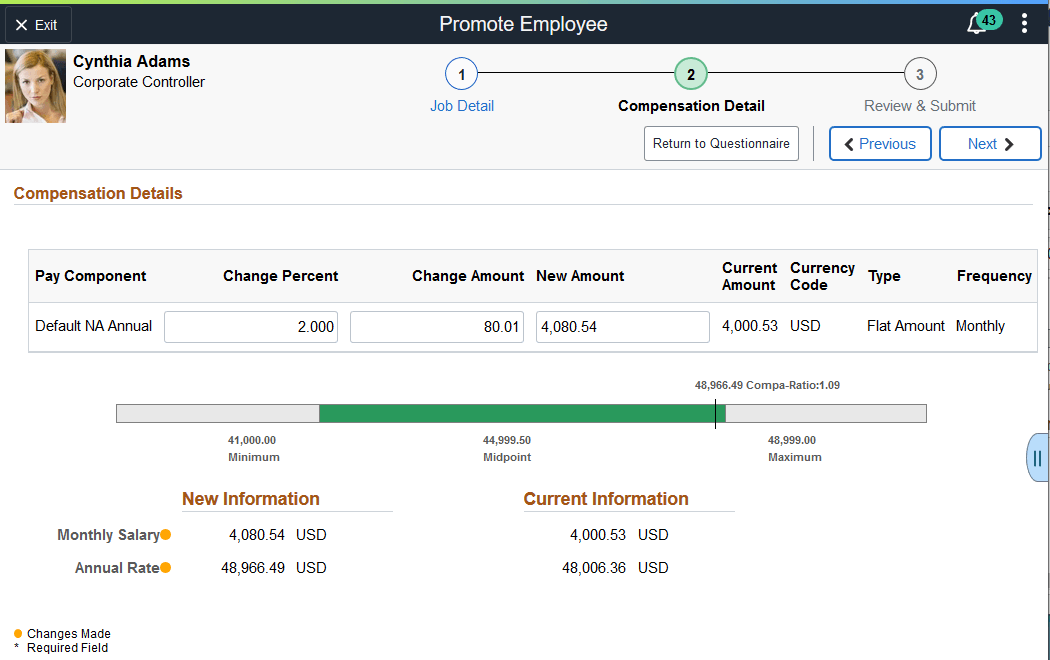Click the changed indicator beside Monthly Salary
This screenshot has height=660, width=1050.
167,534
